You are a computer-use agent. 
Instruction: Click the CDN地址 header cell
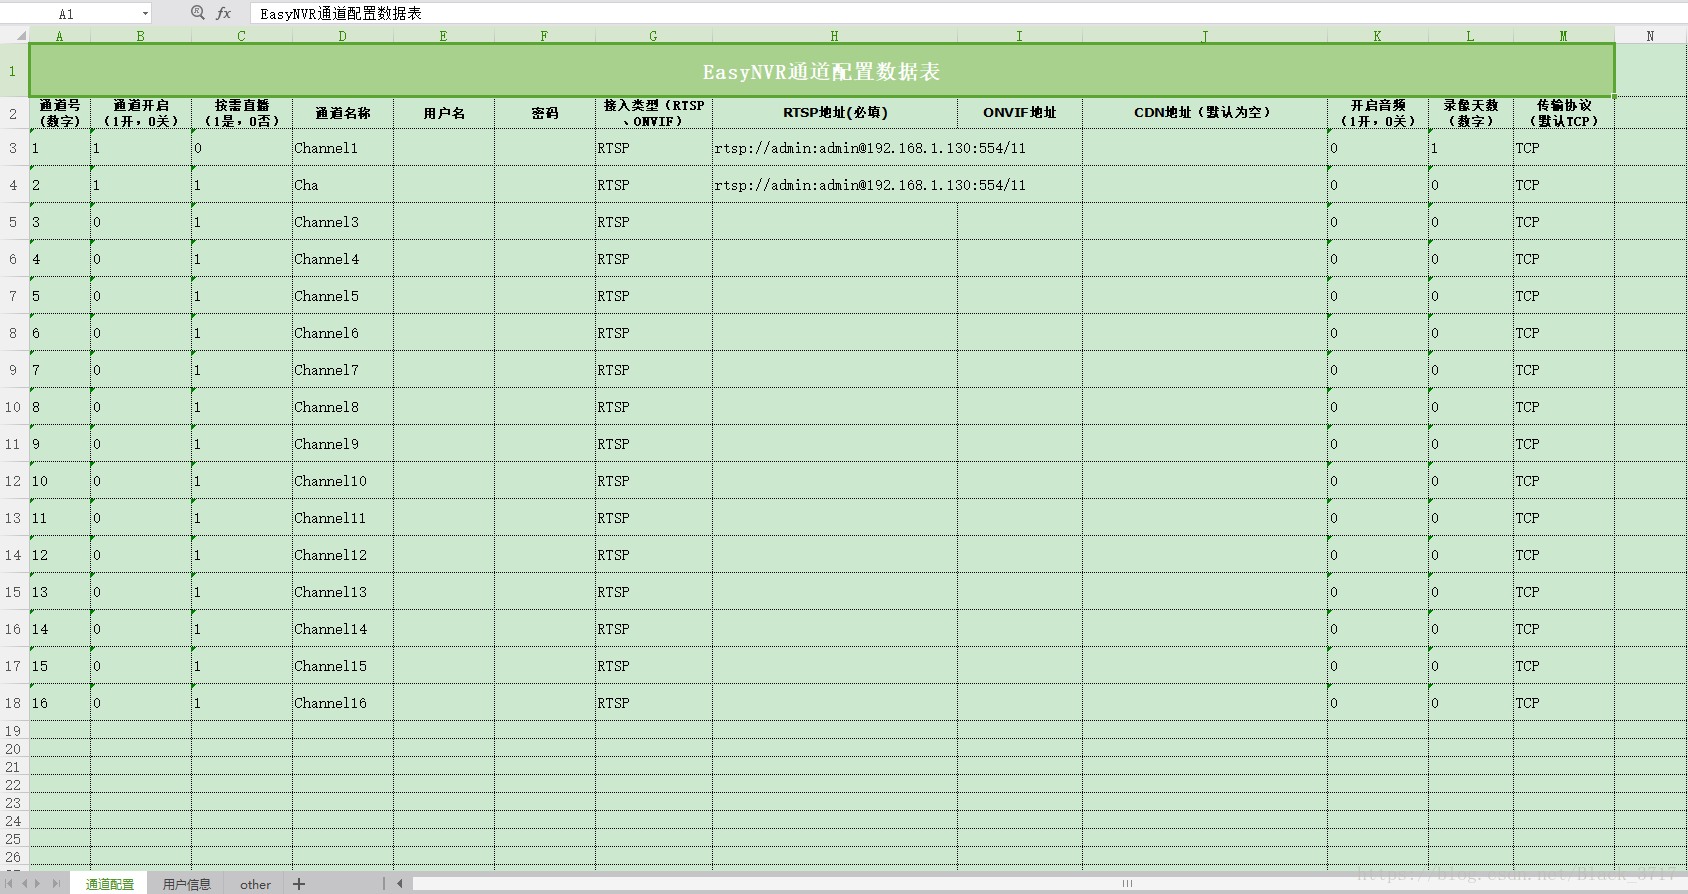[1205, 113]
